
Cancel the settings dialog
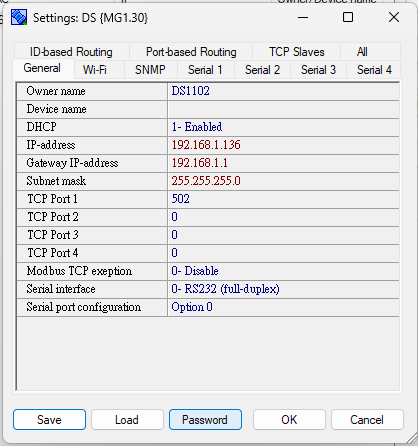coord(367,420)
